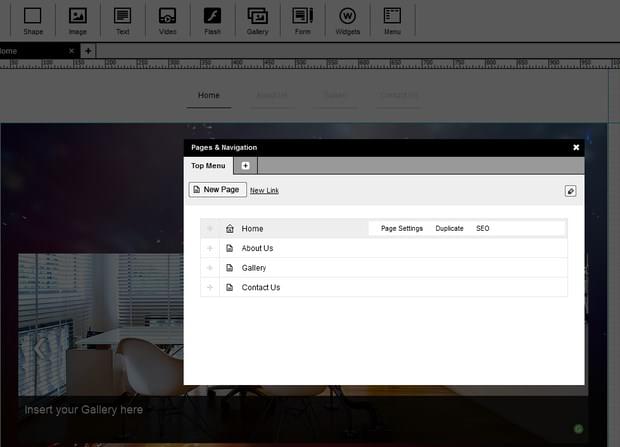The width and height of the screenshot is (620, 447).
Task: Select the Video tool in toolbar
Action: [x=168, y=21]
